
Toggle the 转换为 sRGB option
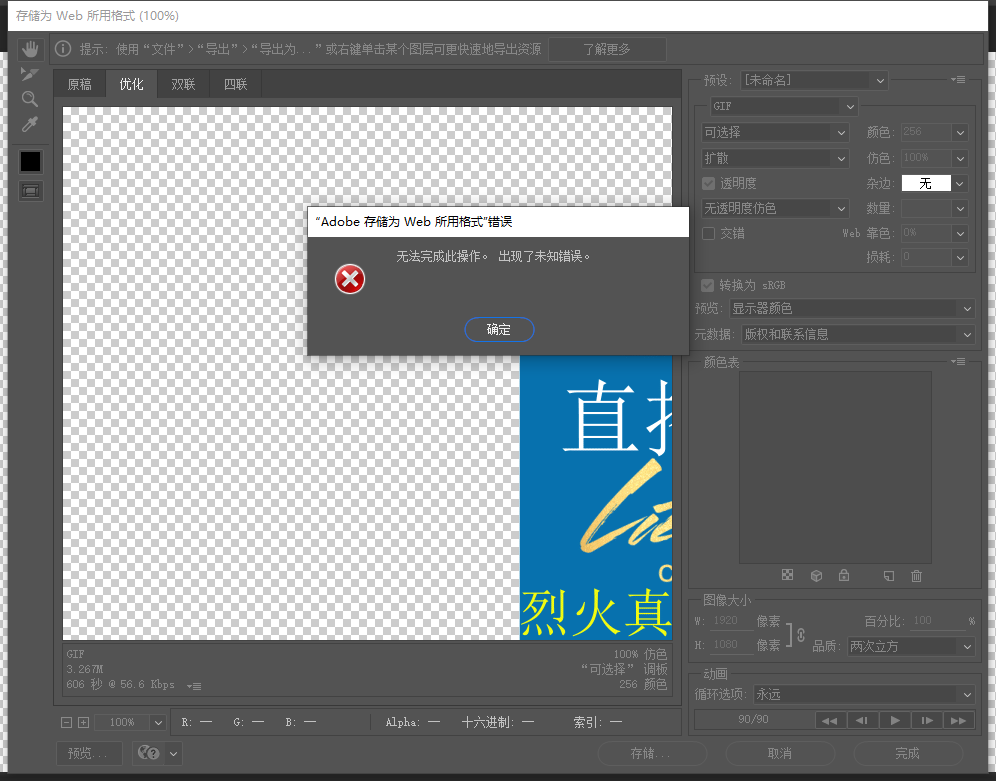(x=708, y=285)
